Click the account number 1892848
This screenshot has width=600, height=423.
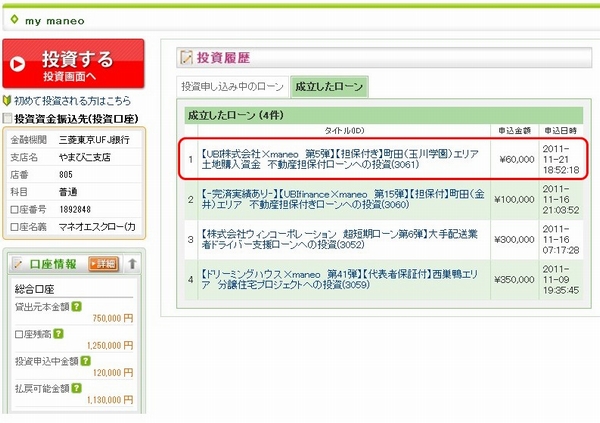click(x=75, y=209)
